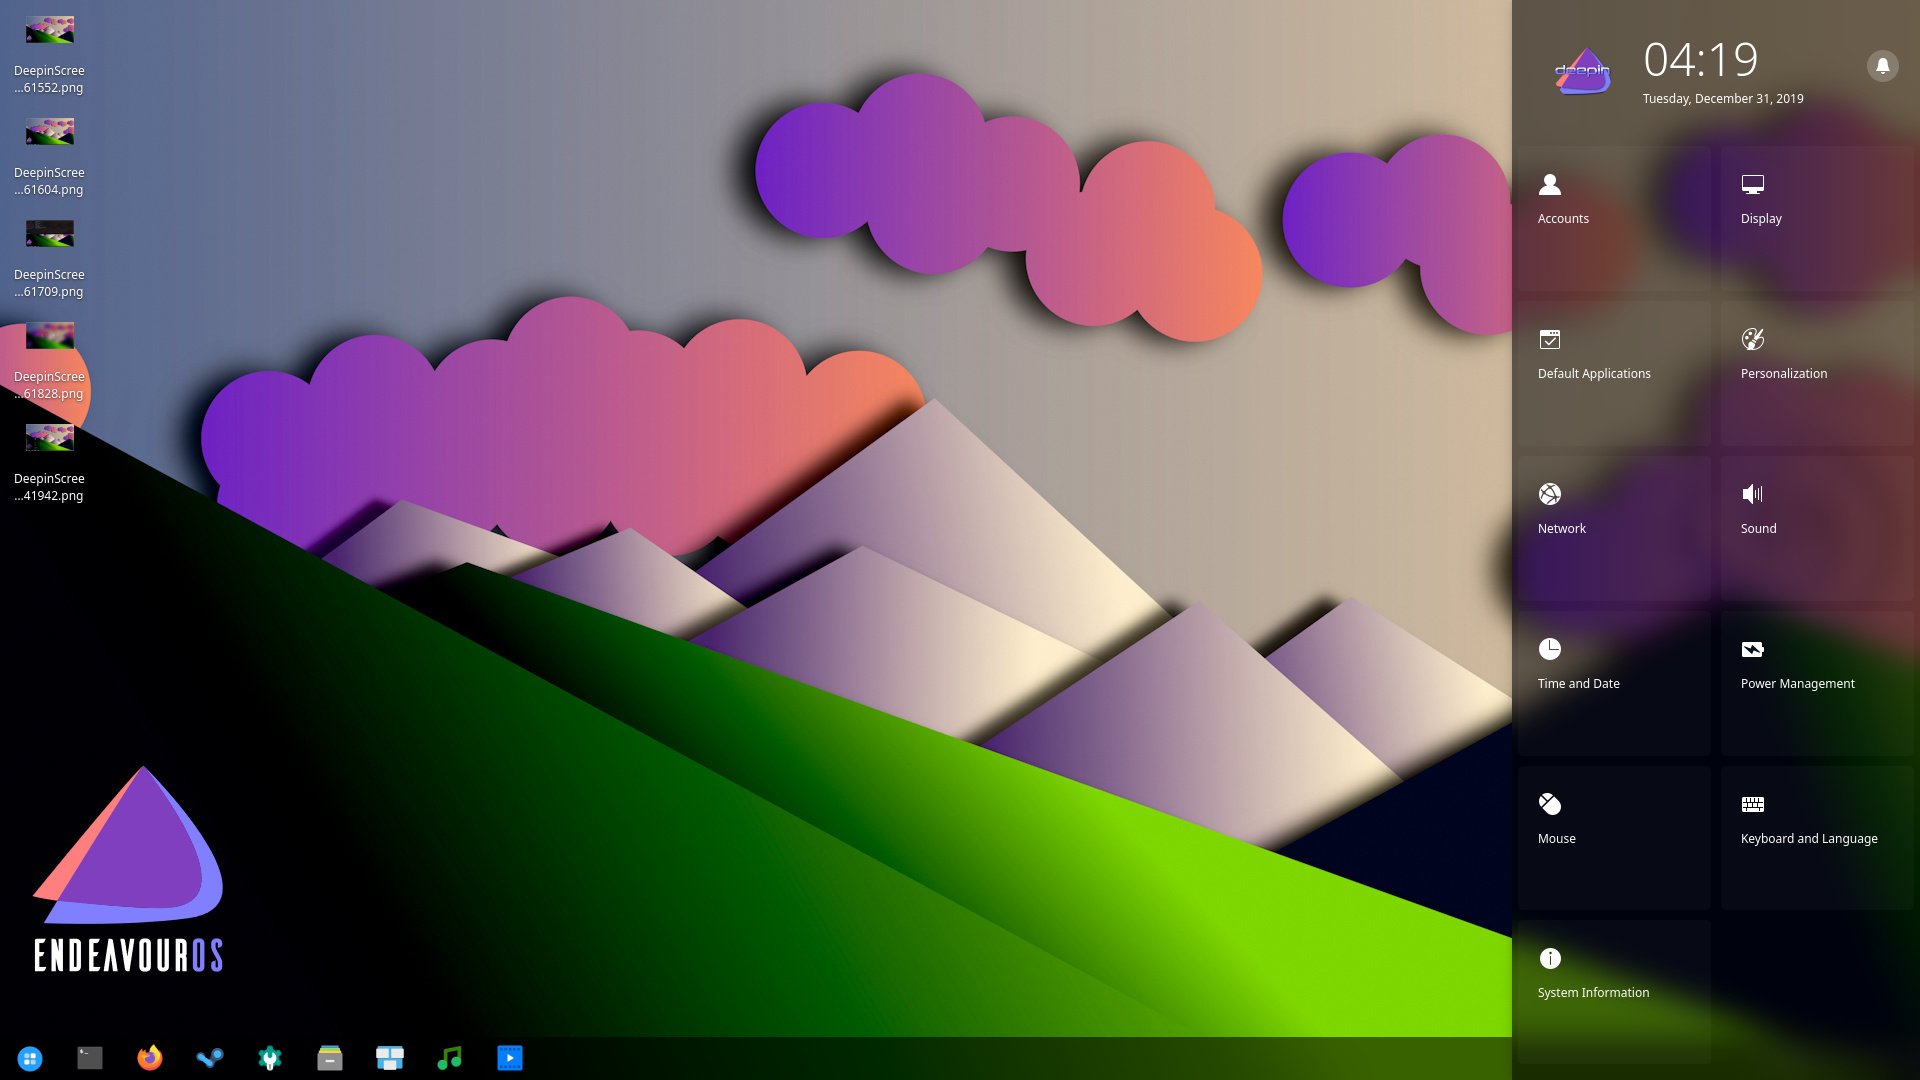
Task: Select desktop file DeepinScree...61709.png
Action: (x=49, y=258)
